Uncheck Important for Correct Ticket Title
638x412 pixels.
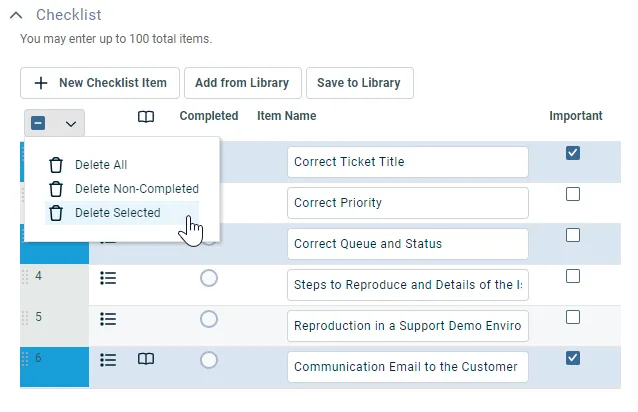coord(573,153)
